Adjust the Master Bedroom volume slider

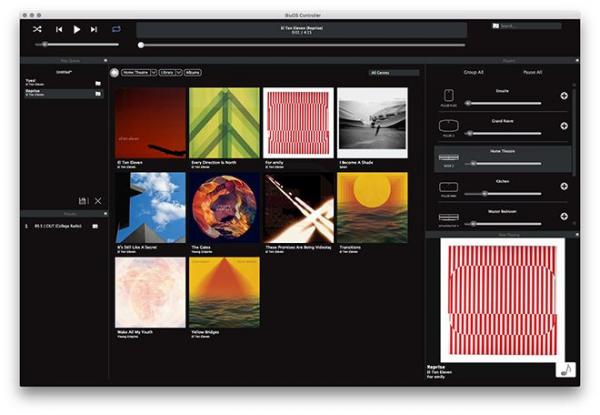point(503,224)
